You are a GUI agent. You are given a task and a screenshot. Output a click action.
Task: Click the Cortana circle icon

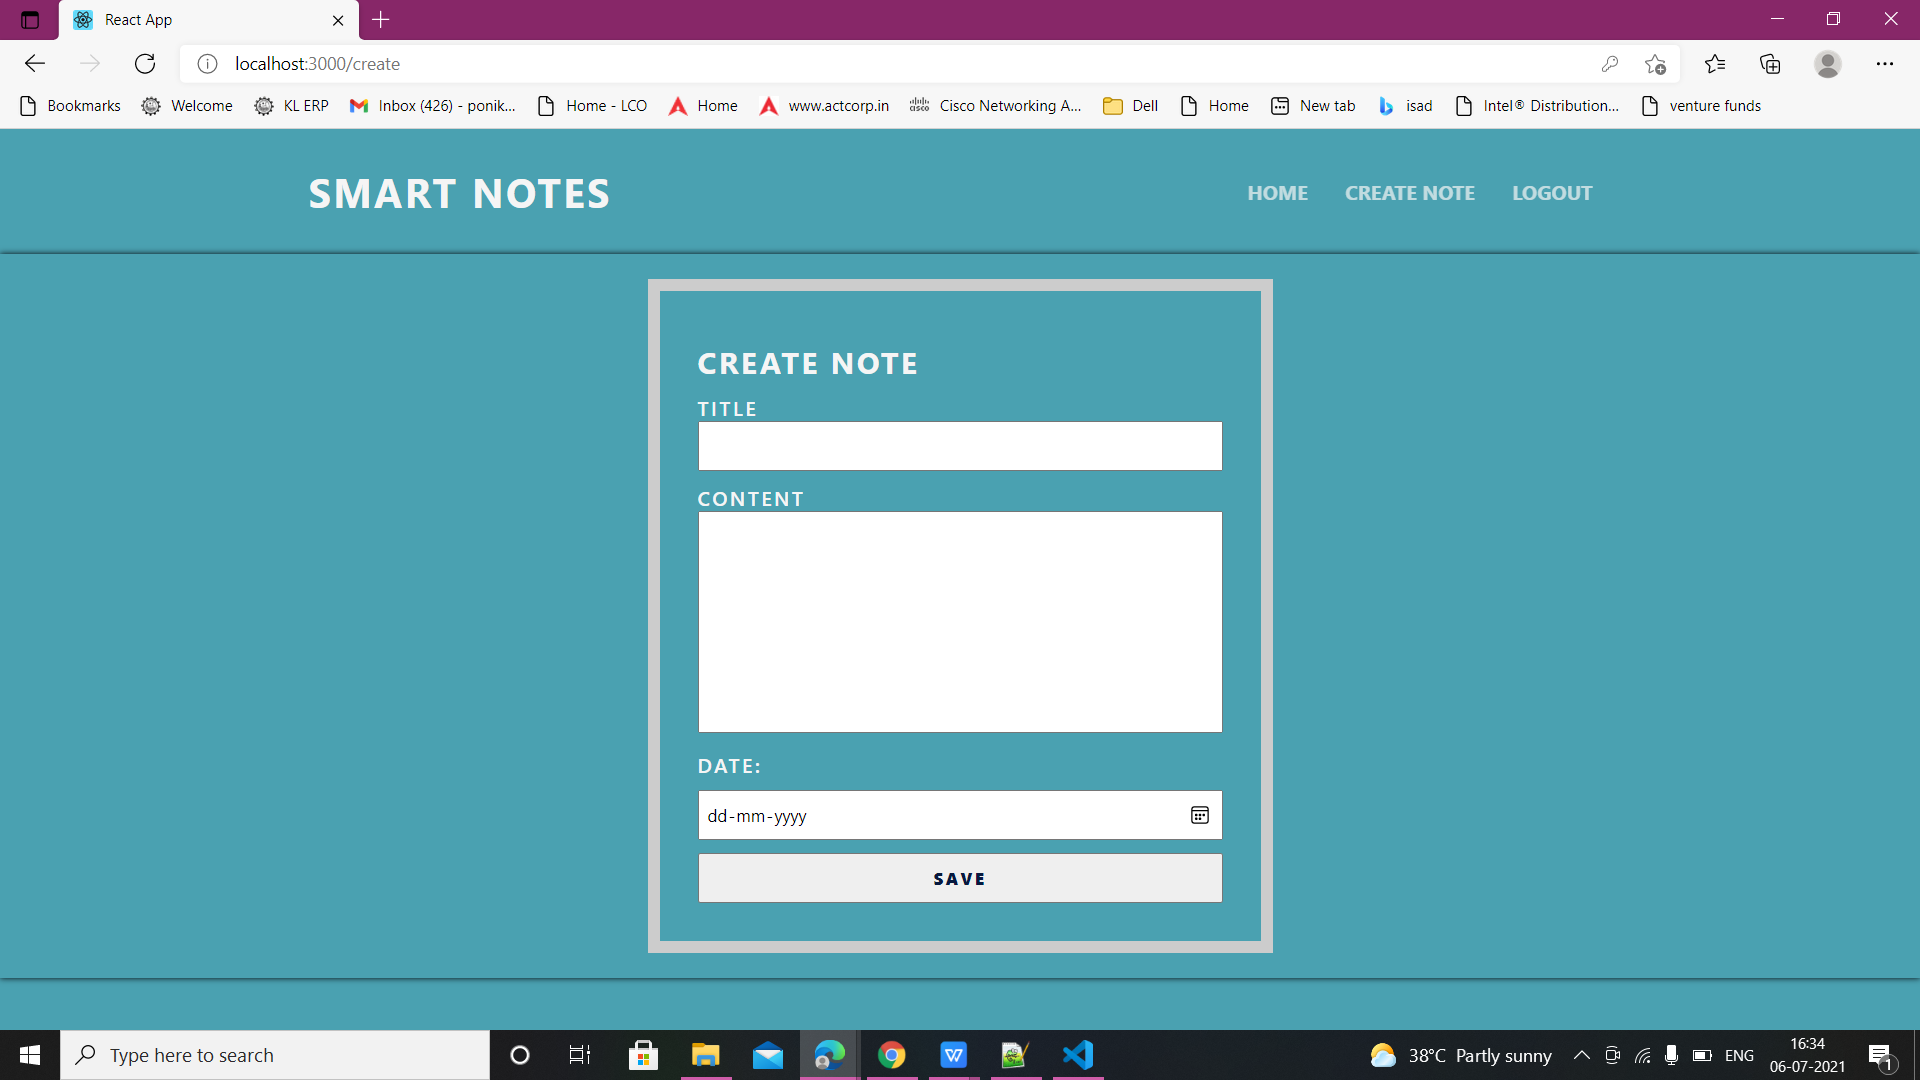(520, 1055)
